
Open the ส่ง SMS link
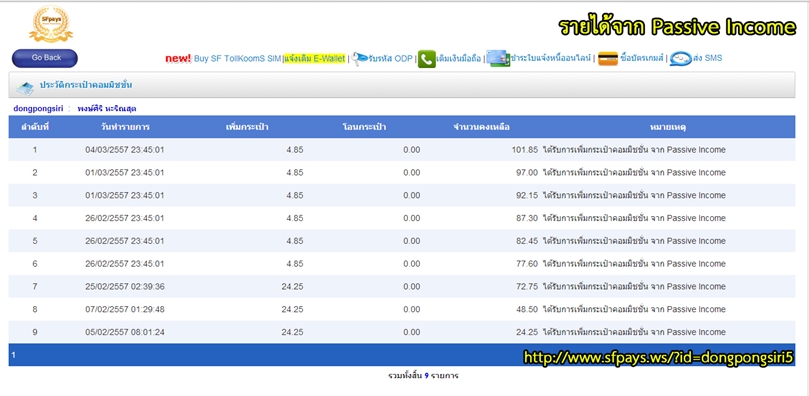coord(707,58)
